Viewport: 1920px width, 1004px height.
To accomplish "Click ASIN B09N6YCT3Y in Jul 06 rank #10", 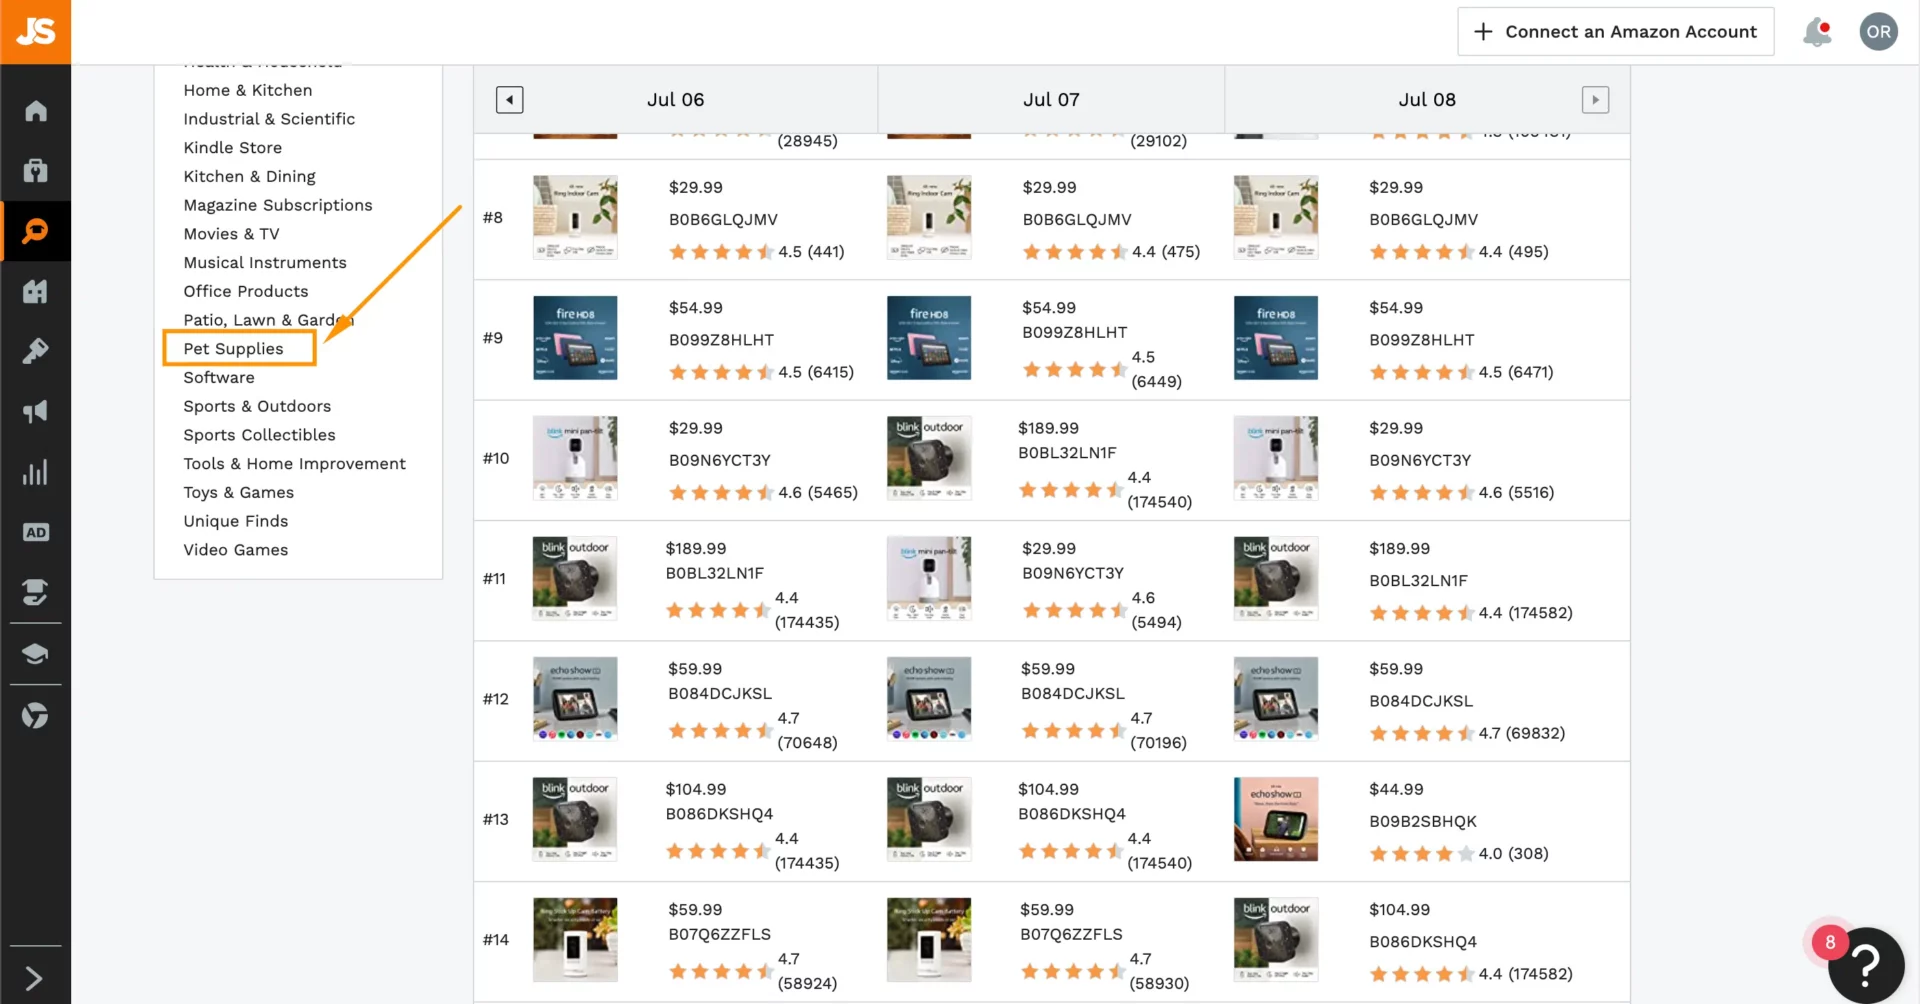I will pyautogui.click(x=719, y=461).
